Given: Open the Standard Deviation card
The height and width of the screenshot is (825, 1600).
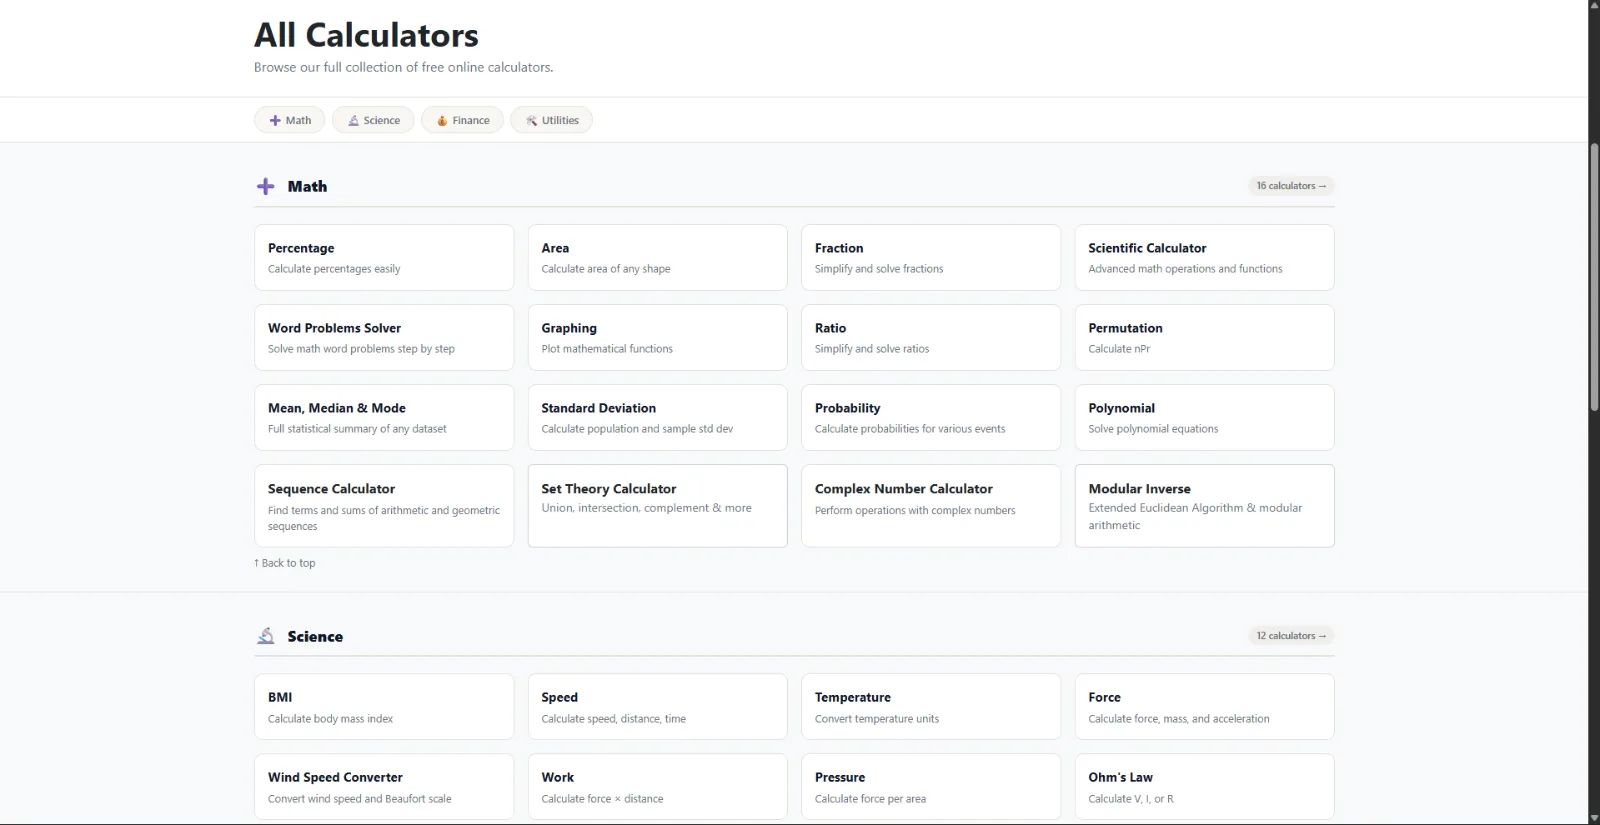Looking at the screenshot, I should point(658,418).
